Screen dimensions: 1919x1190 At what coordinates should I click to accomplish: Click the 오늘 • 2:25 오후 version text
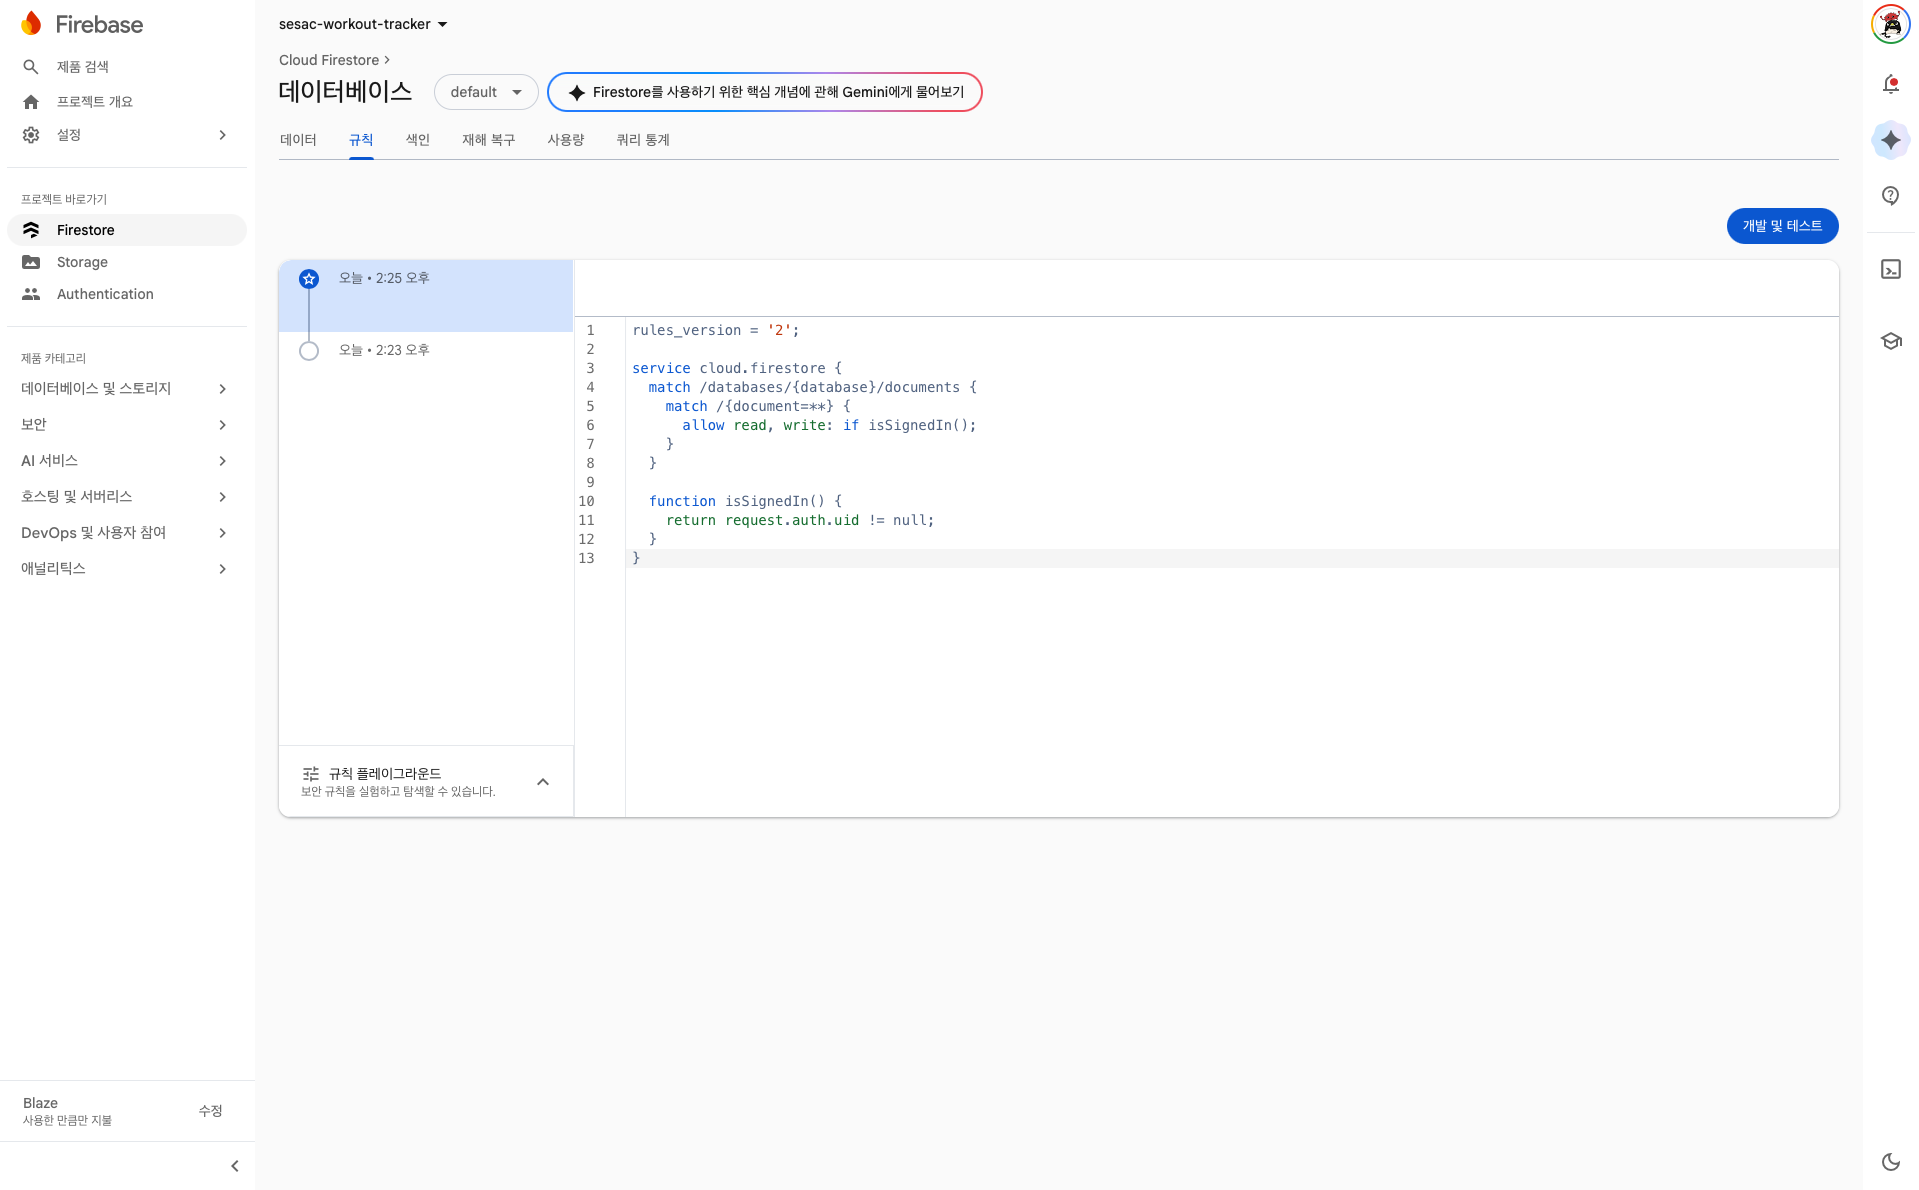(x=384, y=278)
